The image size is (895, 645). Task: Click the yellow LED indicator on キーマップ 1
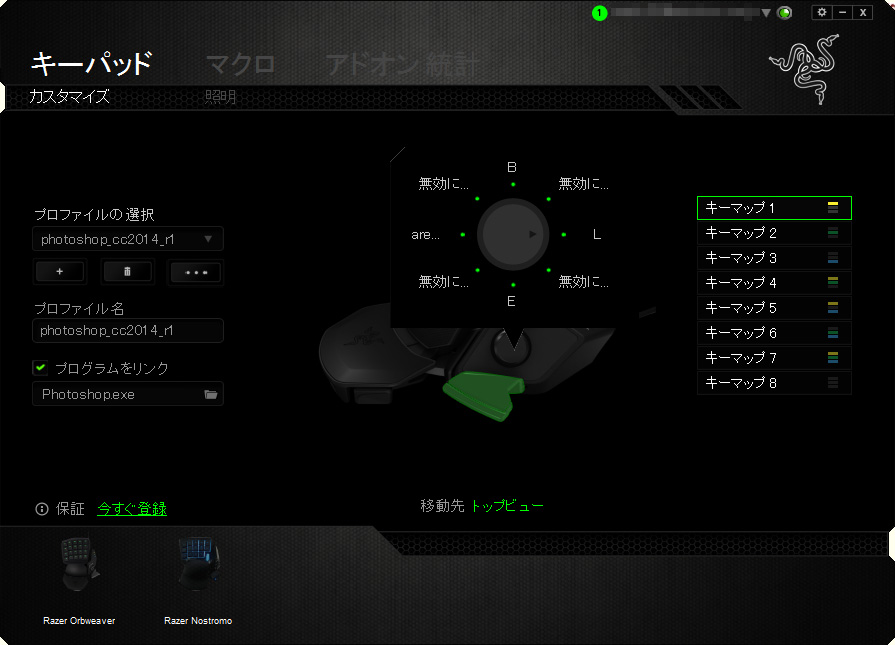coord(833,208)
